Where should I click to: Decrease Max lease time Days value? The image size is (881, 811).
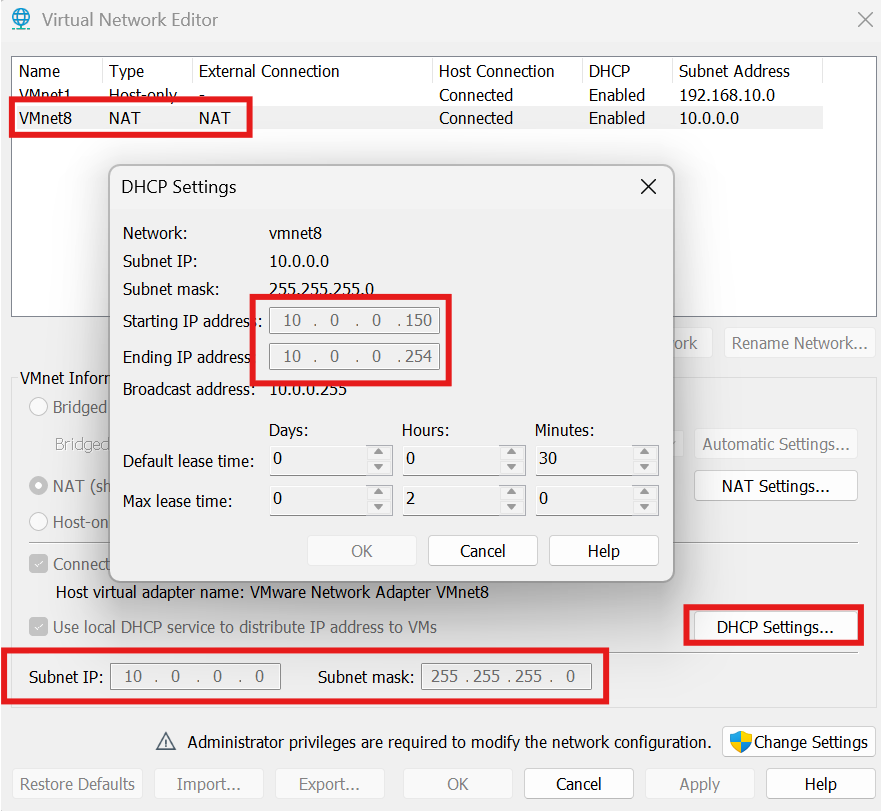[379, 506]
